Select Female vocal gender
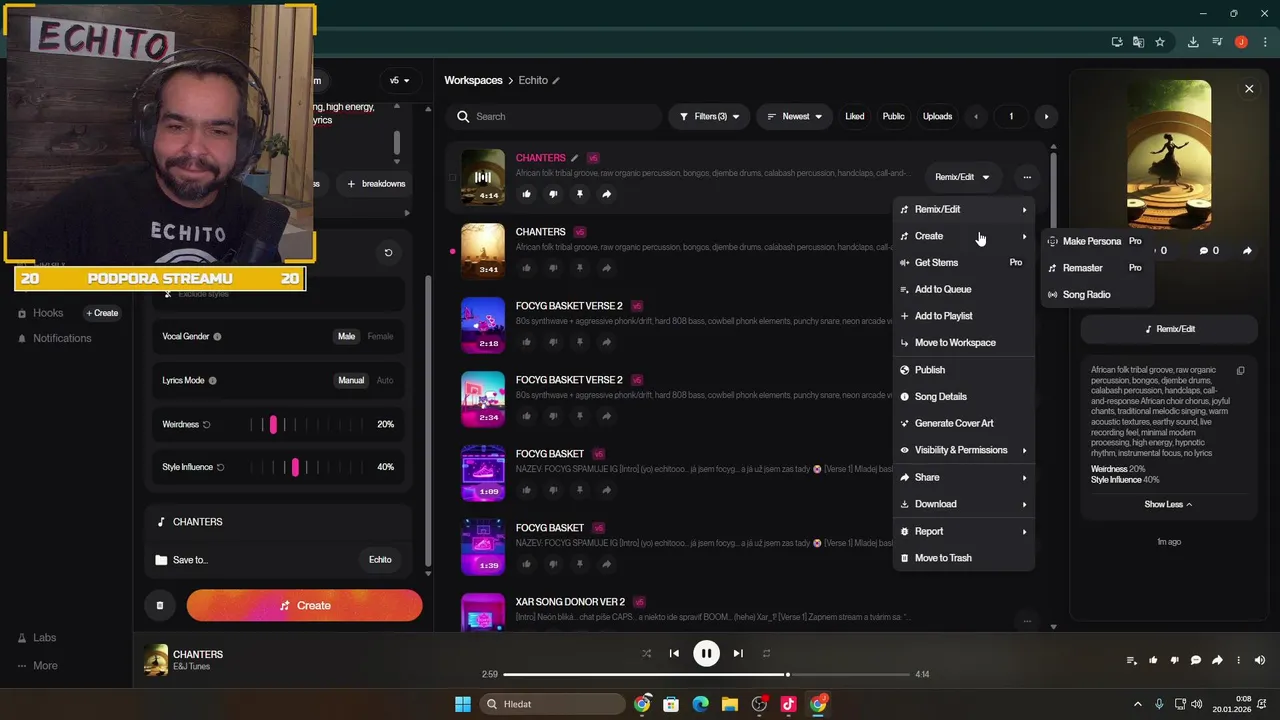Viewport: 1280px width, 720px height. 380,337
